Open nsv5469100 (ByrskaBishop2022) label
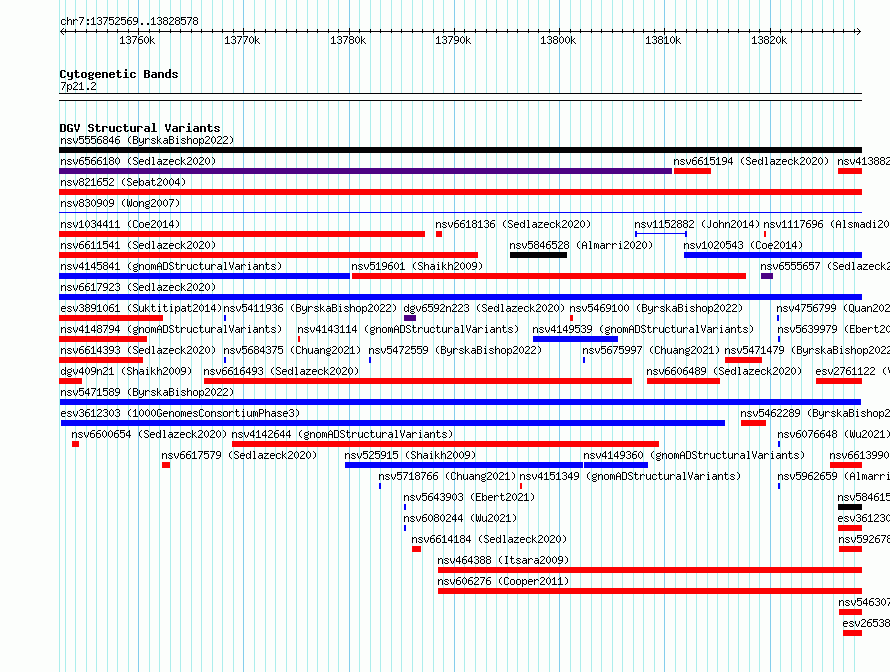 [656, 308]
